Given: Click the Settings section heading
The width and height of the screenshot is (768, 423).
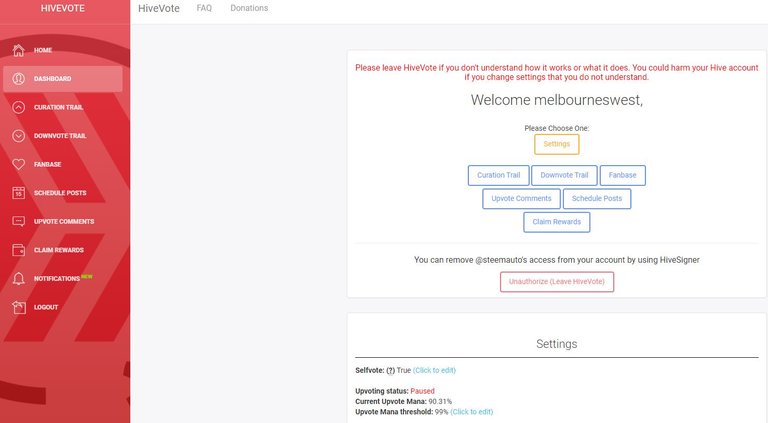Looking at the screenshot, I should pyautogui.click(x=556, y=344).
